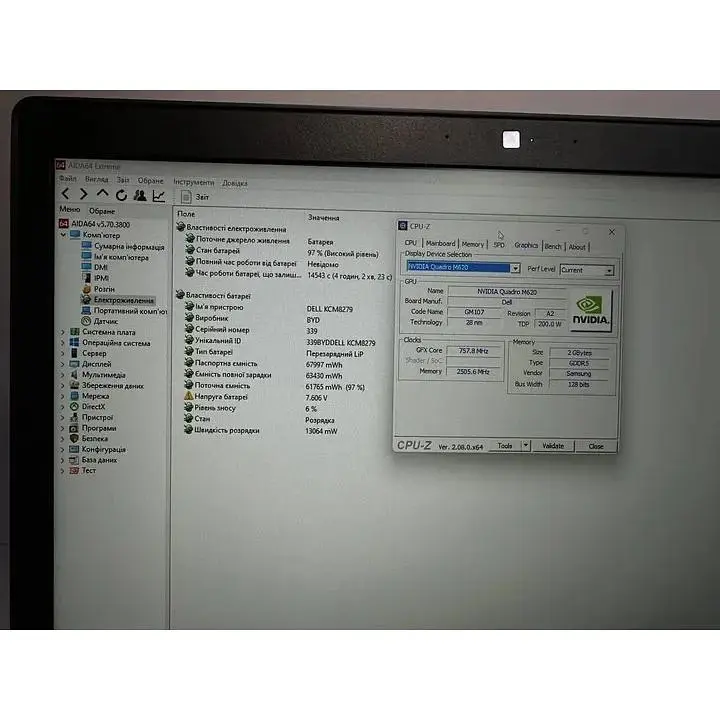Select AIDA64 v5.70.3800 root node
720x720 pixels.
[95, 224]
